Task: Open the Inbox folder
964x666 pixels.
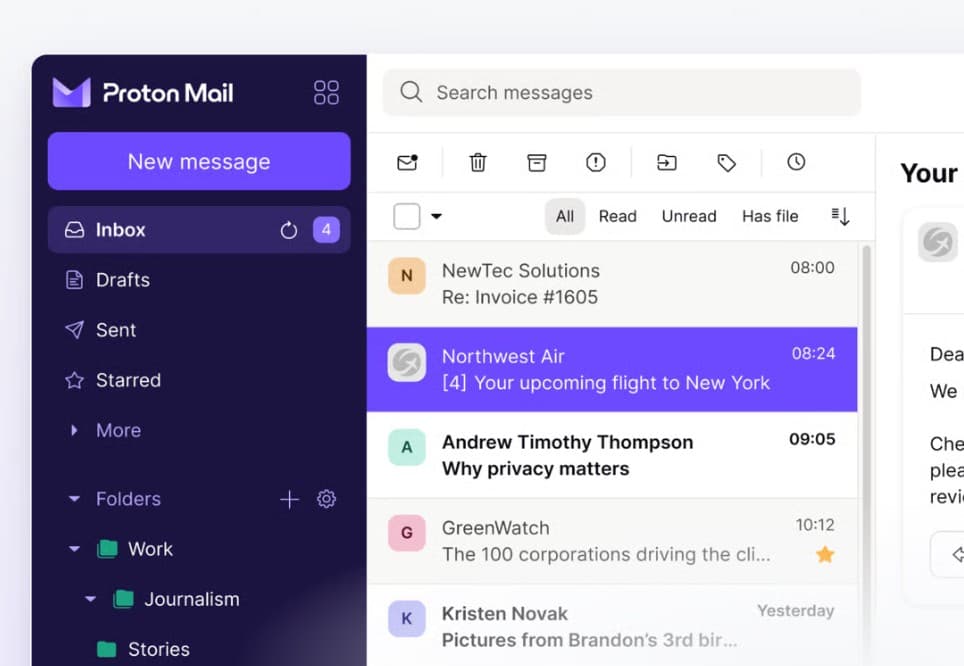Action: click(x=199, y=230)
